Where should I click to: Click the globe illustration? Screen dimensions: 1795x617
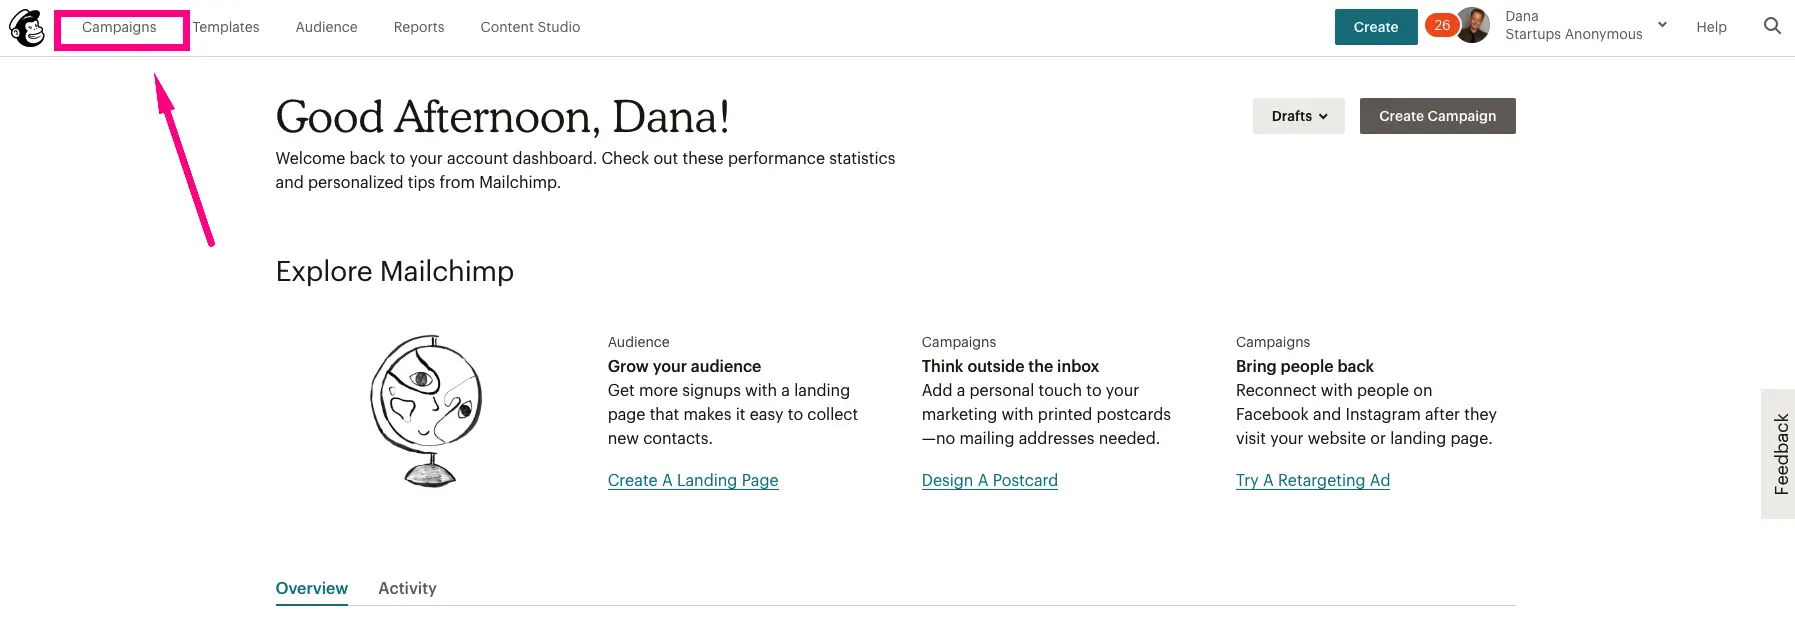point(427,410)
